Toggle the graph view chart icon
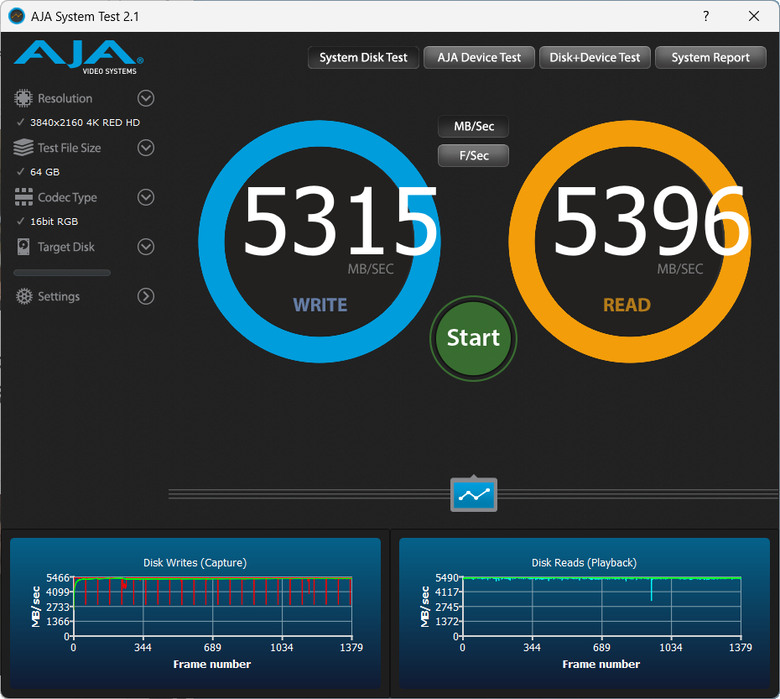The height and width of the screenshot is (699, 780). coord(474,495)
